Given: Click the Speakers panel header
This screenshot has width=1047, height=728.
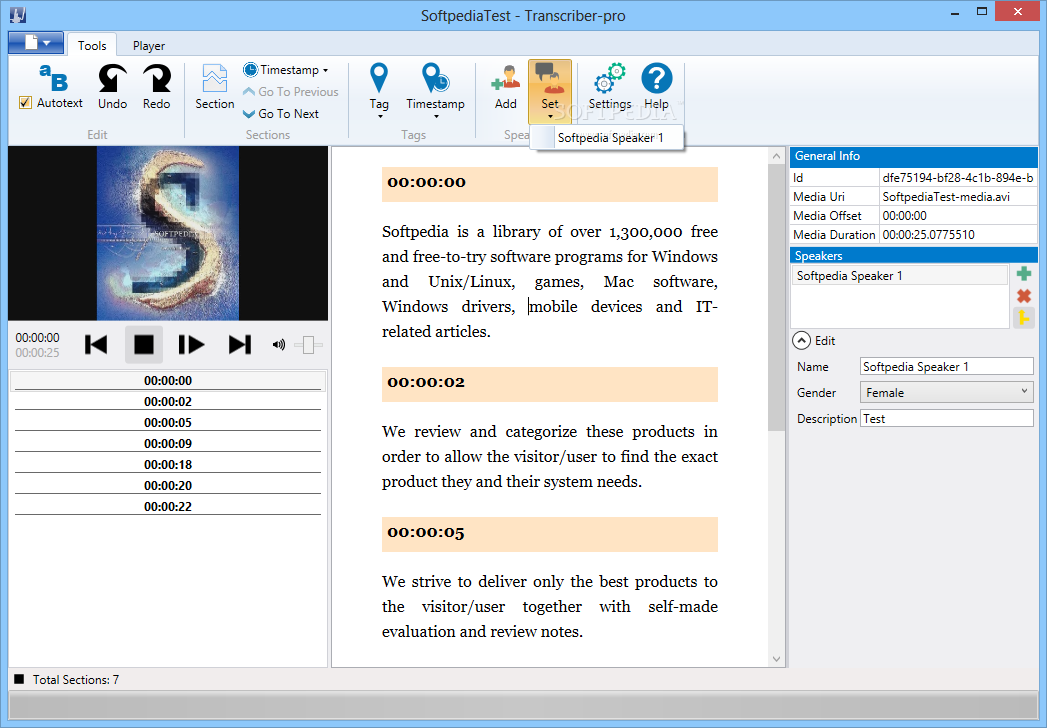Looking at the screenshot, I should (913, 255).
